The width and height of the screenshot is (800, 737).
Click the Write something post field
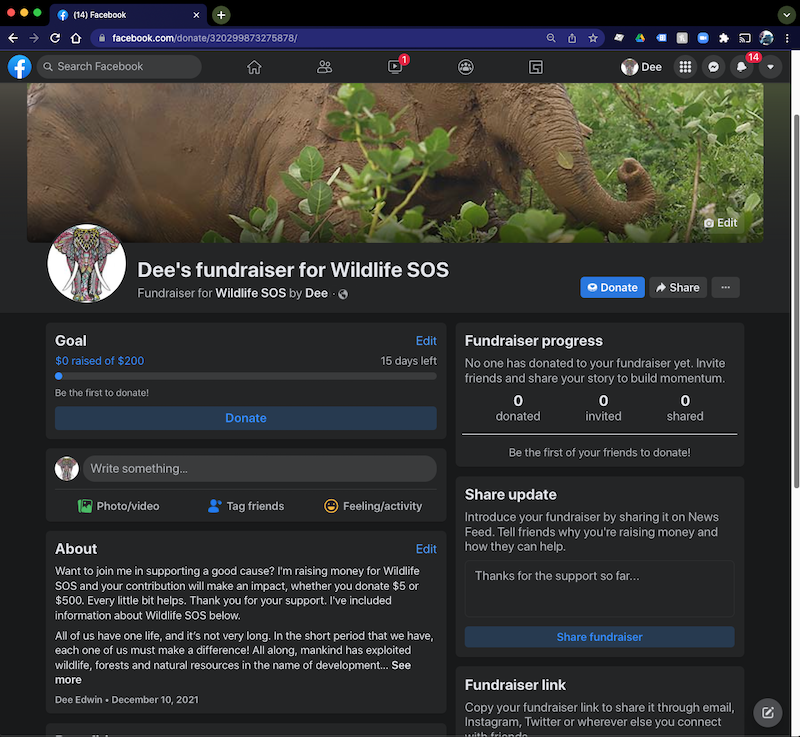(258, 469)
